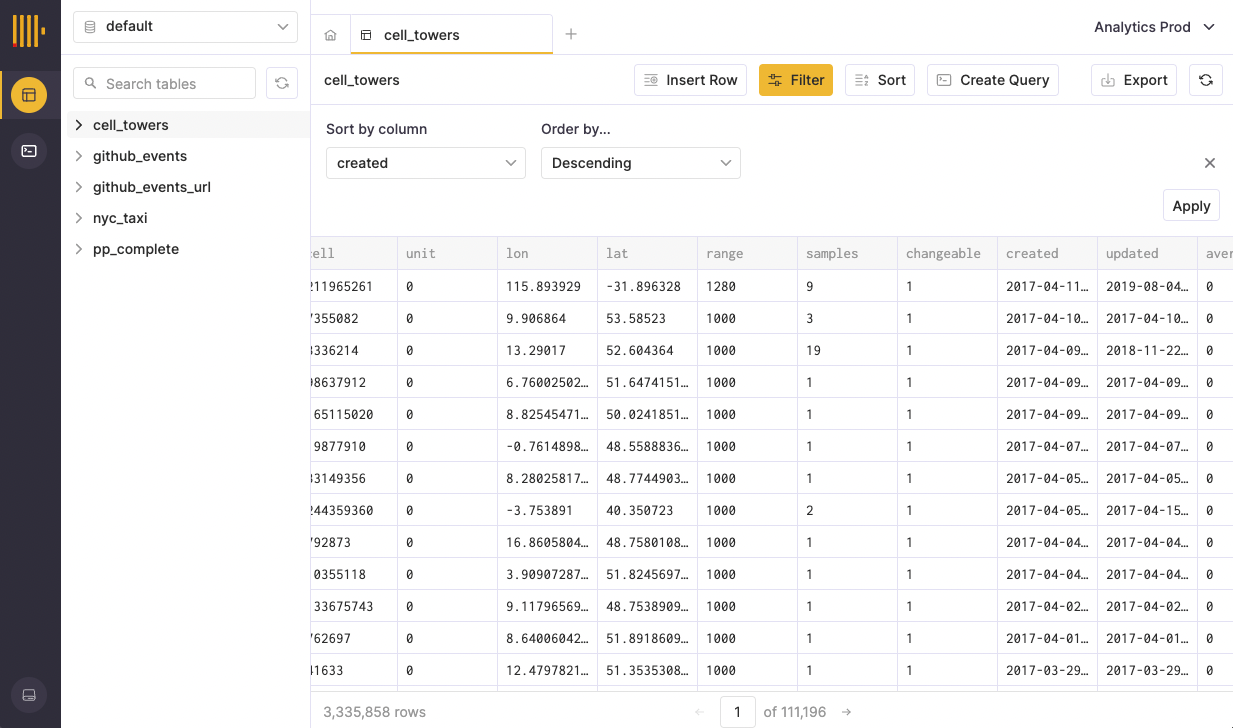The height and width of the screenshot is (728, 1233).
Task: Expand the nyc_taxi table
Action: click(x=79, y=218)
